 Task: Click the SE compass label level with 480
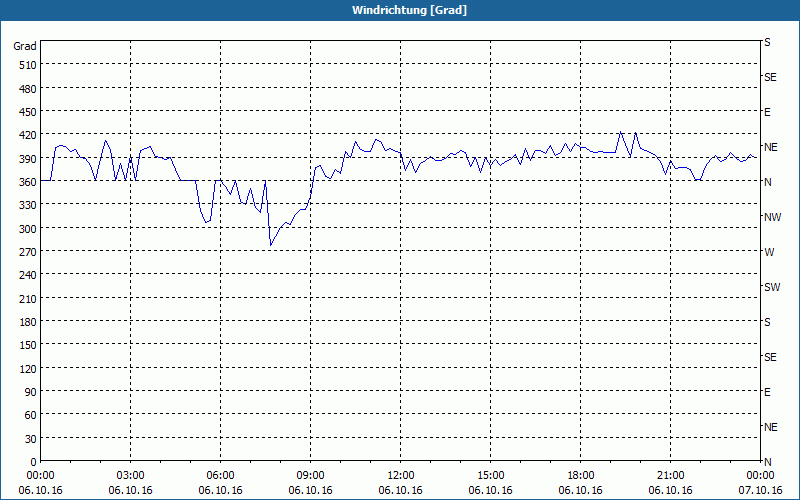pyautogui.click(x=770, y=78)
